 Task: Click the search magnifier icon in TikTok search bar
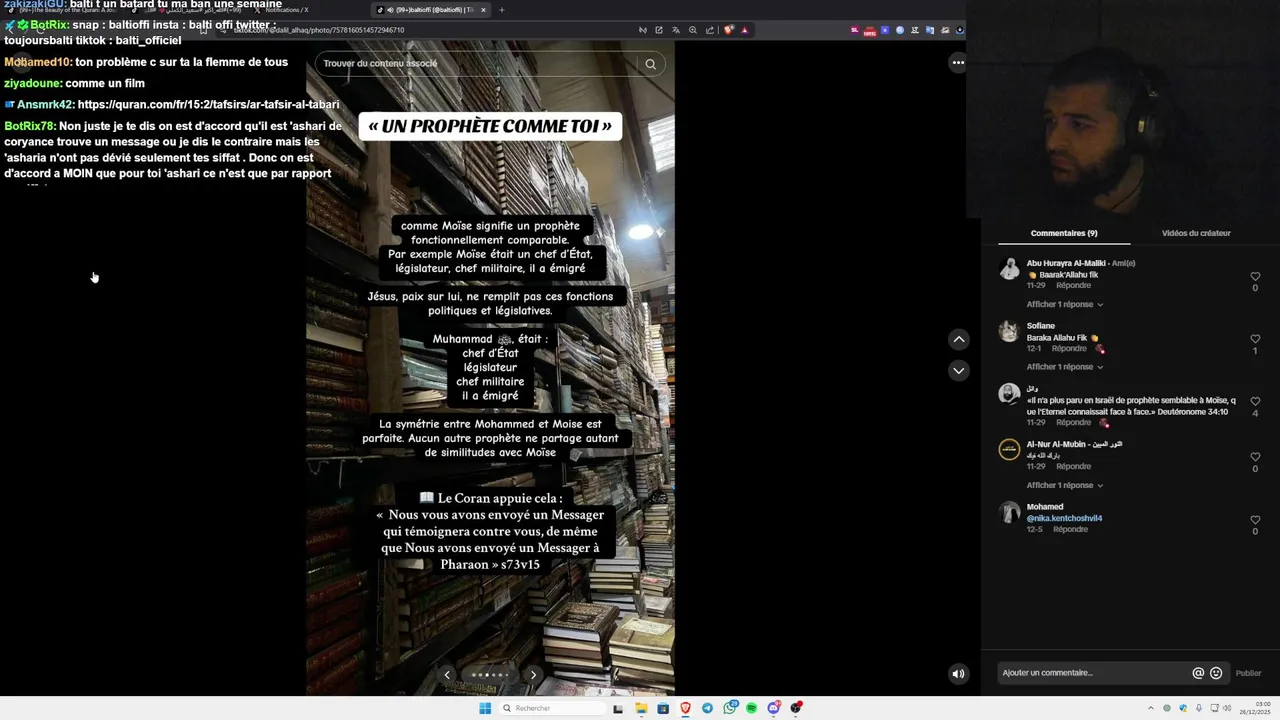point(650,64)
